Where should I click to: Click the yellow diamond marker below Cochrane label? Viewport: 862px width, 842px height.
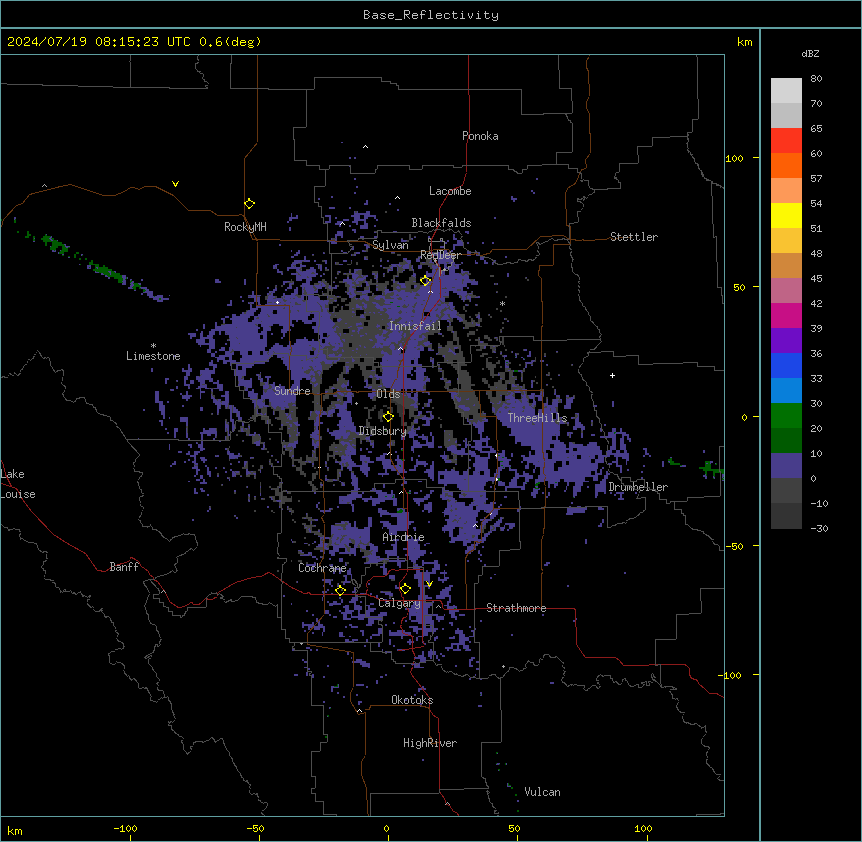click(340, 590)
